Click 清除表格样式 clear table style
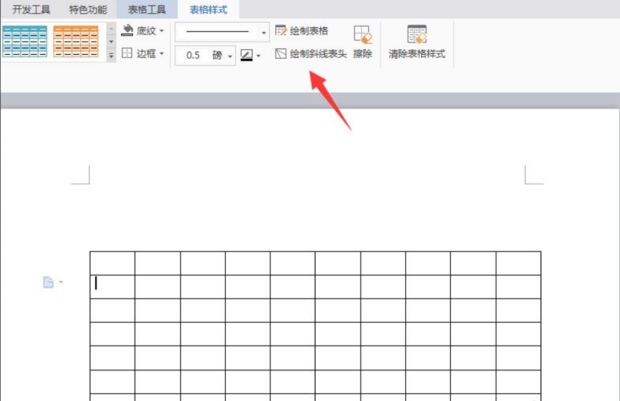The image size is (620, 401). (417, 42)
